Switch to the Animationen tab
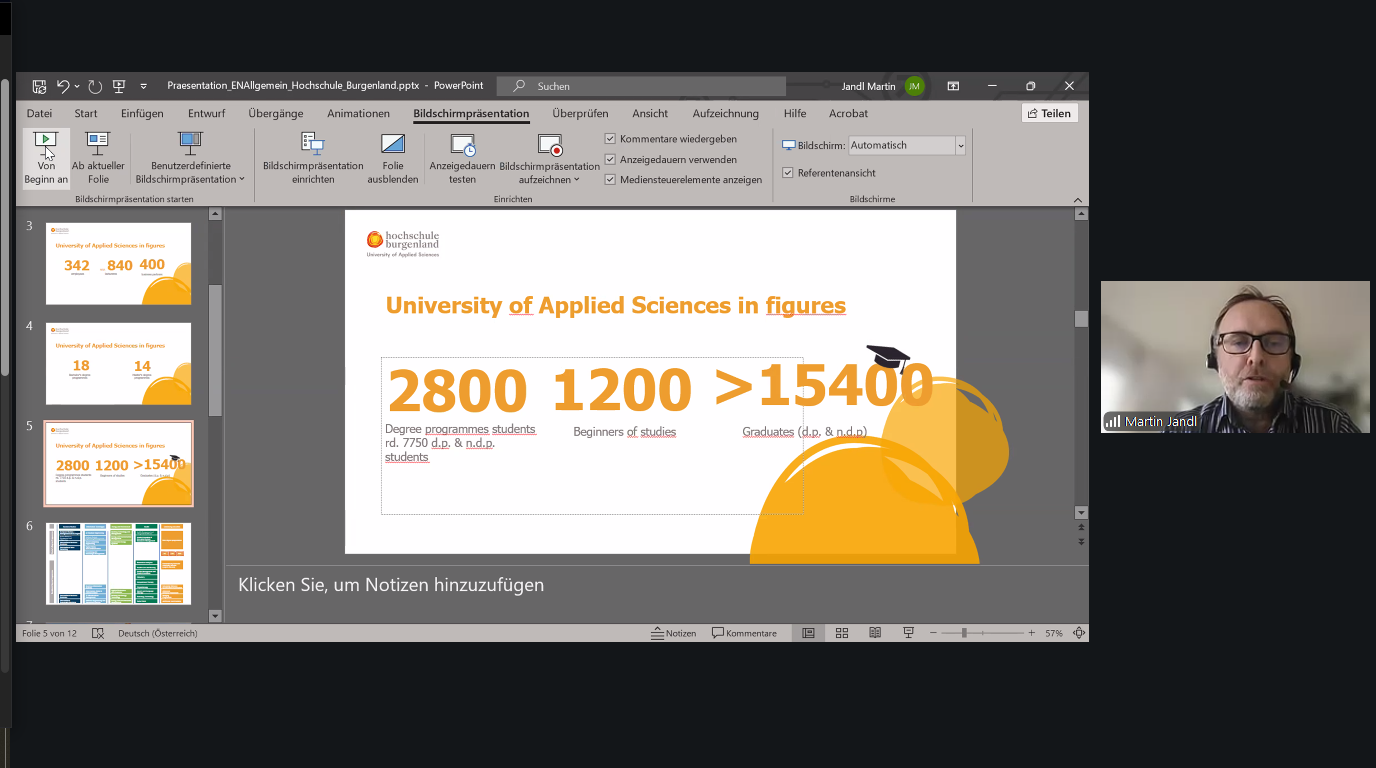 (358, 114)
